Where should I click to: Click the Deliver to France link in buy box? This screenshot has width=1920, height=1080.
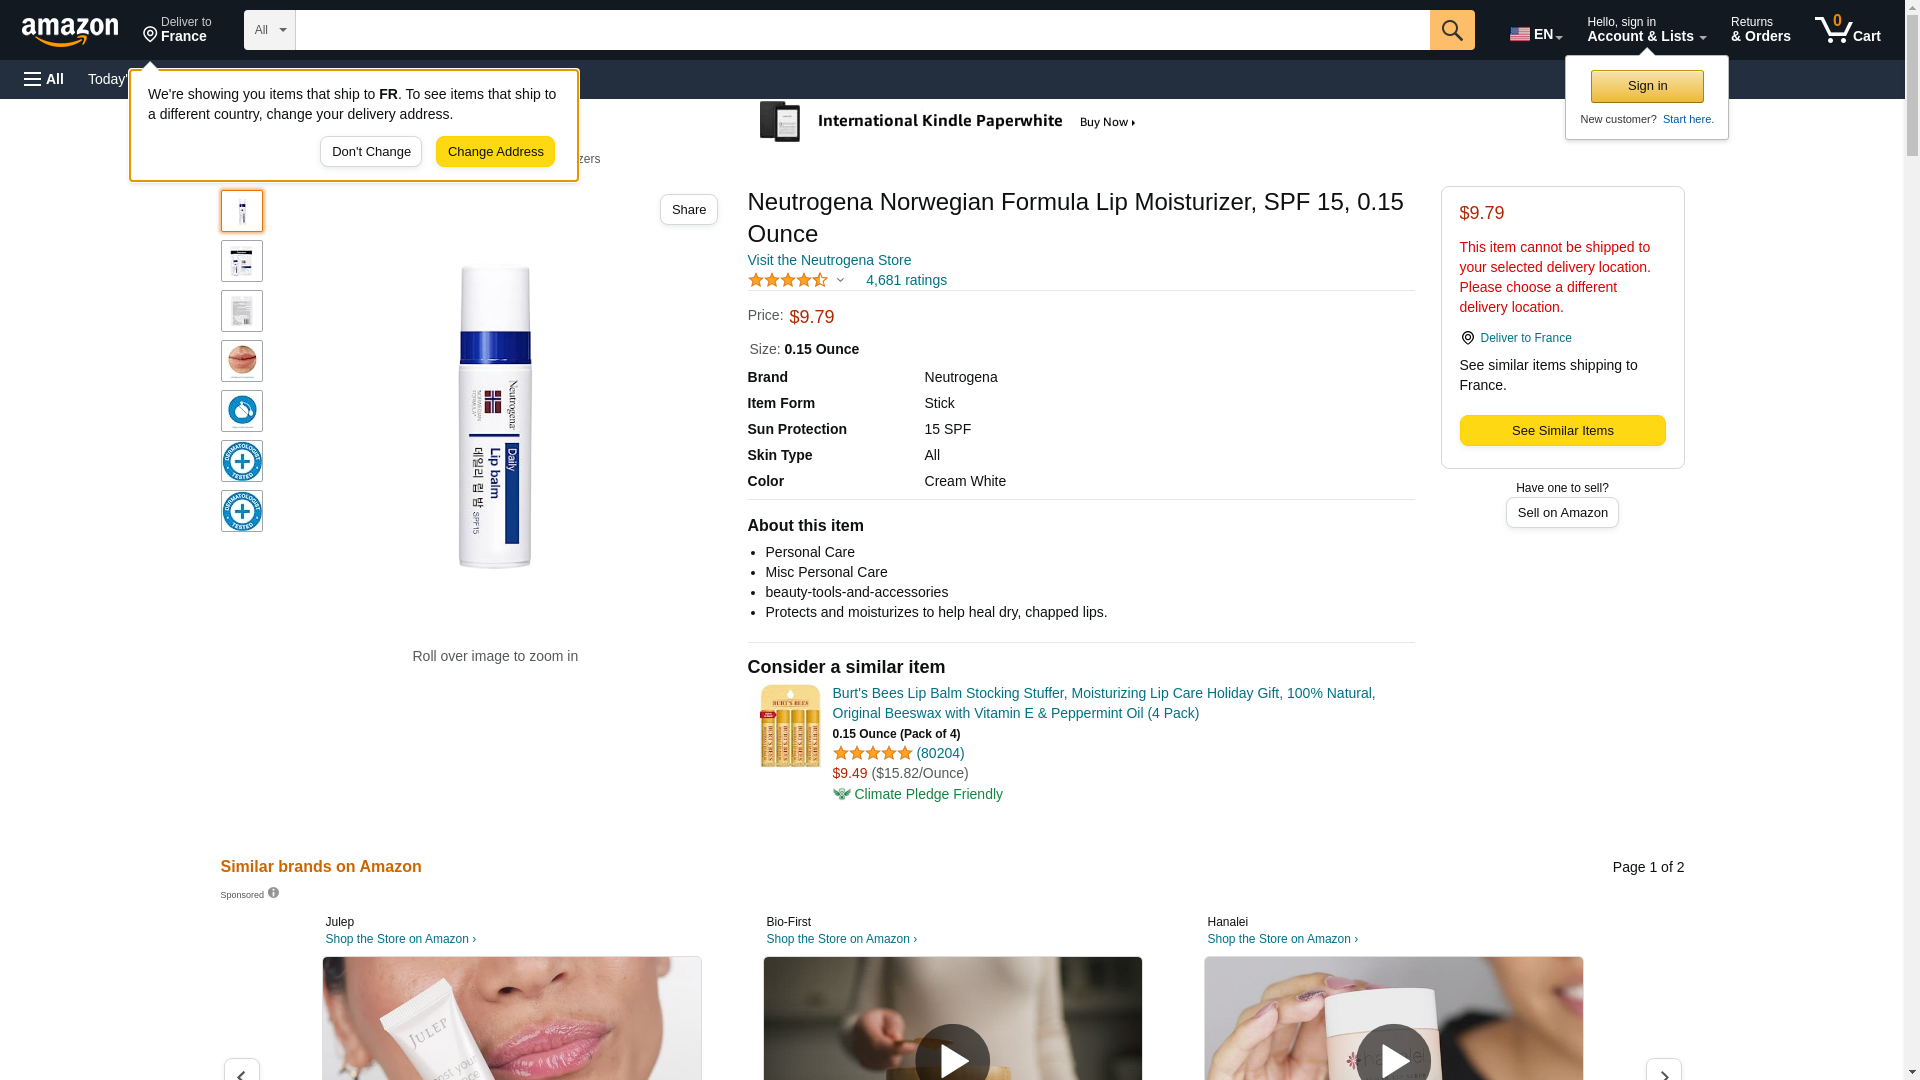(x=1526, y=338)
